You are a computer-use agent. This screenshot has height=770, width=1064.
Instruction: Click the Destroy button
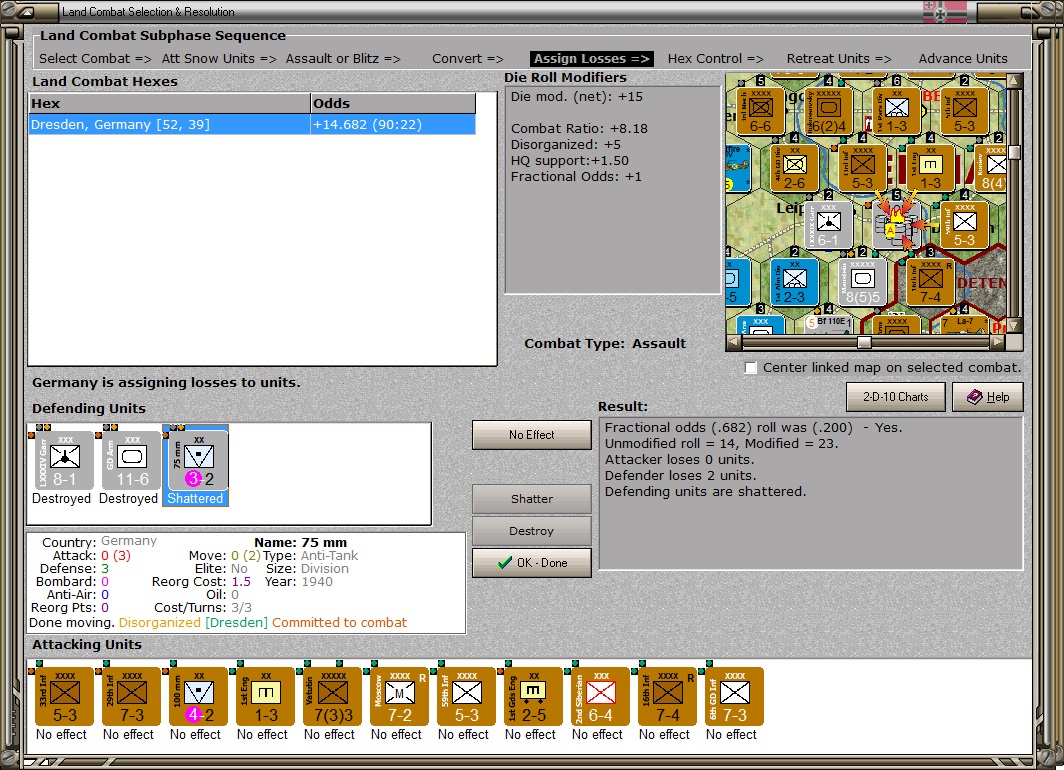(x=531, y=531)
